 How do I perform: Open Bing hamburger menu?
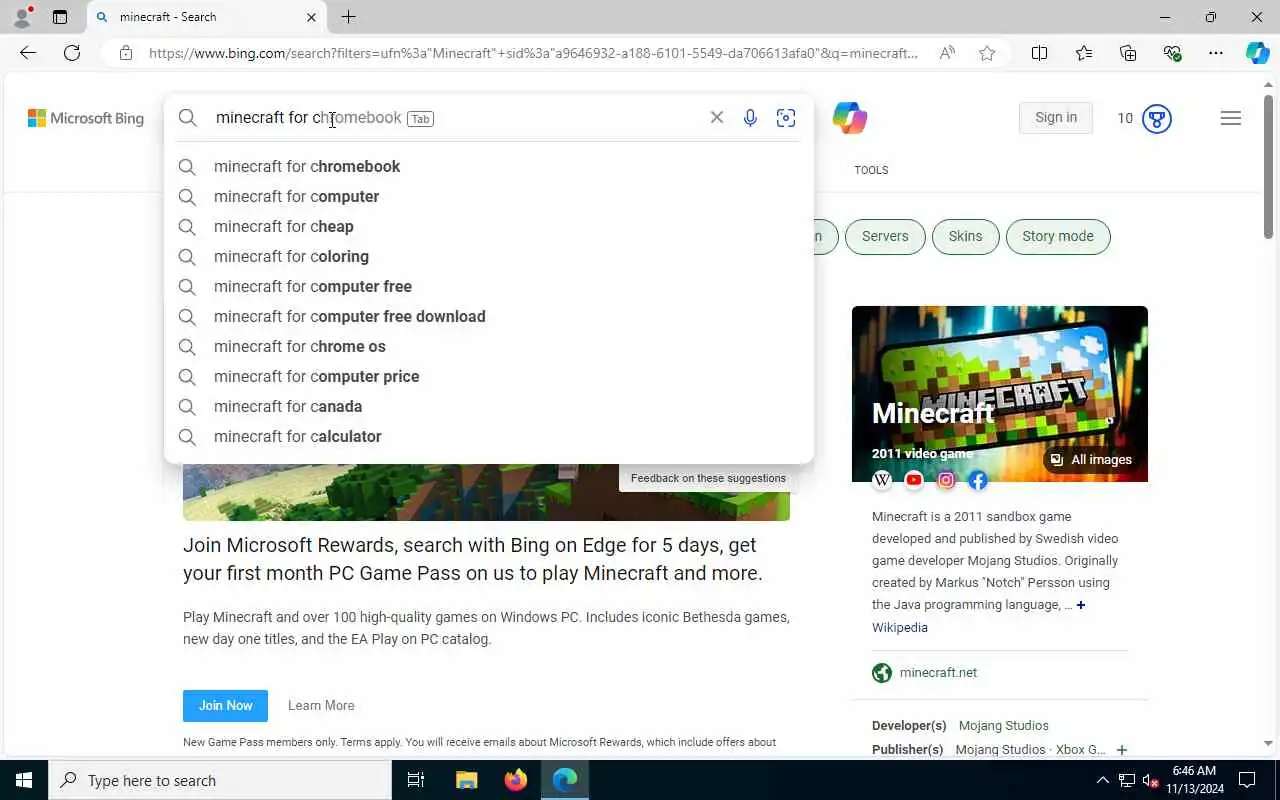tap(1231, 118)
